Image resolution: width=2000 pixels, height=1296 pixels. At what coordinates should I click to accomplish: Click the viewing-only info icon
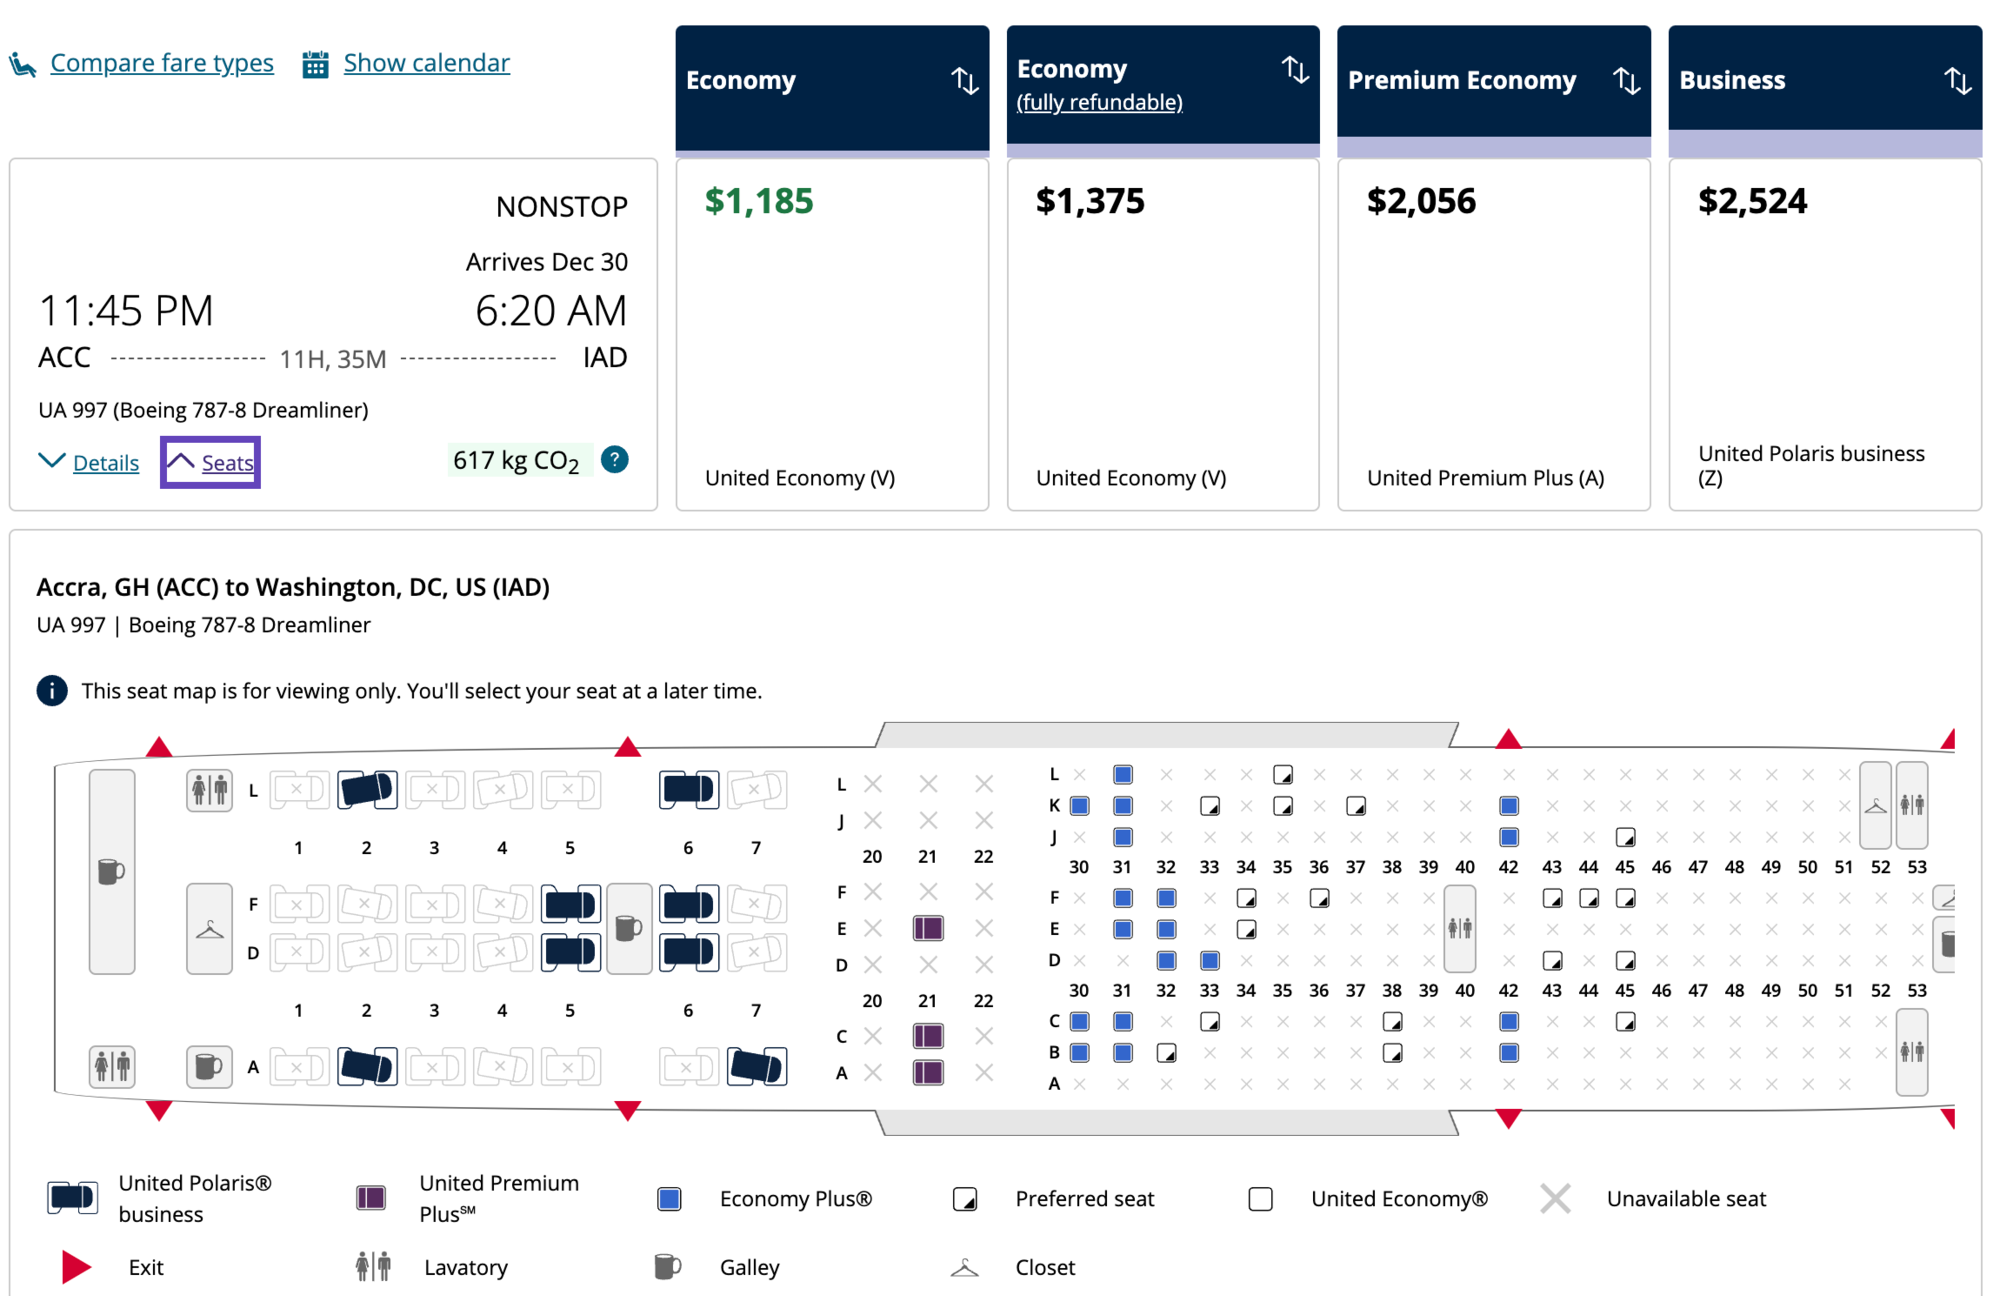pos(52,691)
